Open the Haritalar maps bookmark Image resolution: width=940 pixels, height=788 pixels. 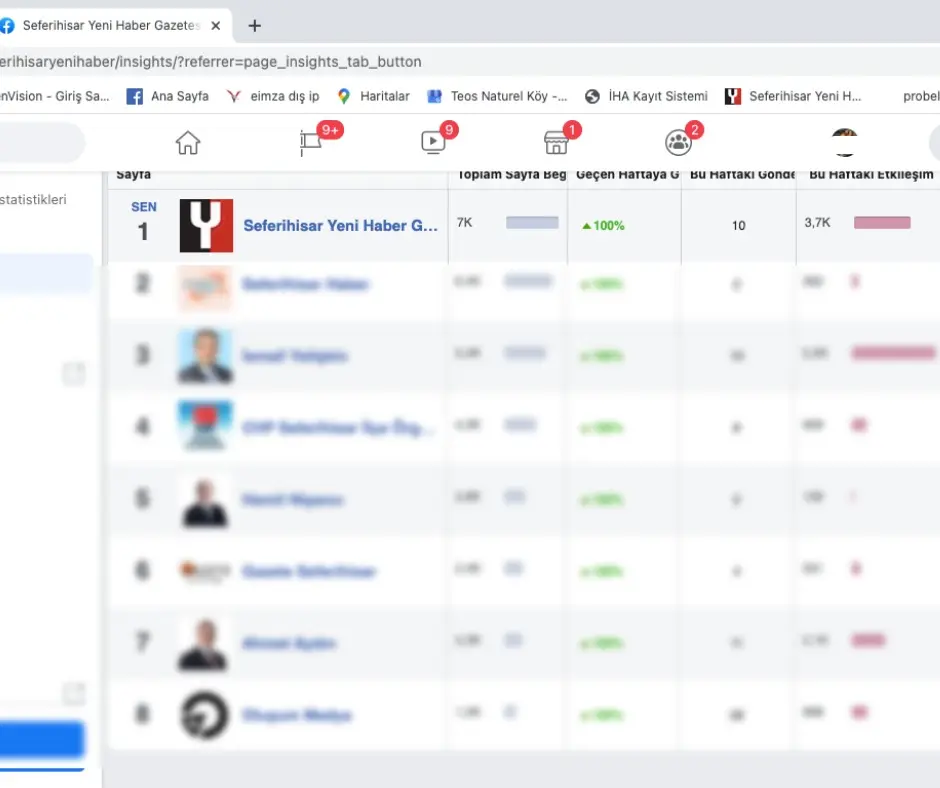[x=373, y=96]
